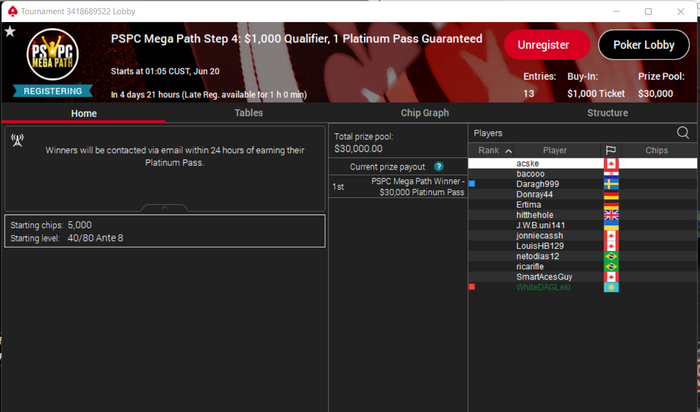
Task: Select player bacooo
Action: (530, 174)
